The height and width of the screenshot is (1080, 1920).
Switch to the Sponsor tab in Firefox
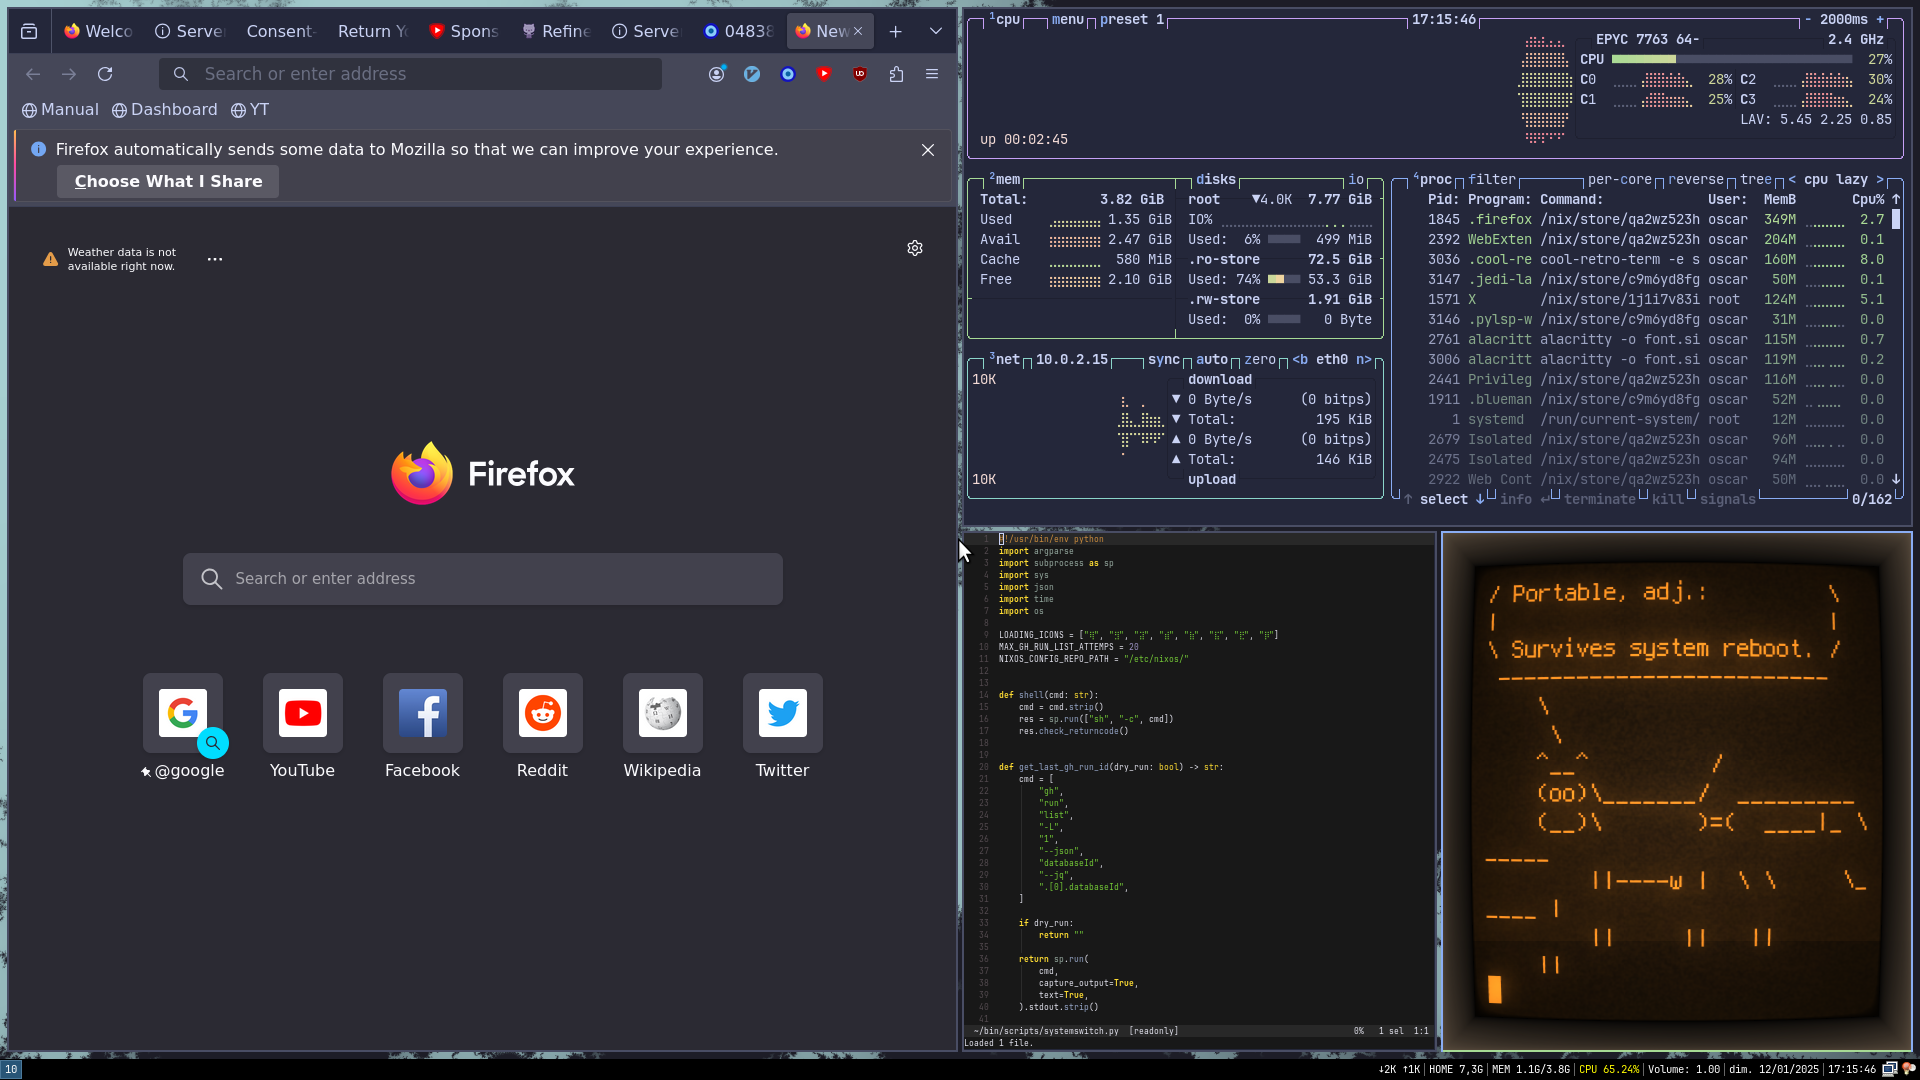464,32
